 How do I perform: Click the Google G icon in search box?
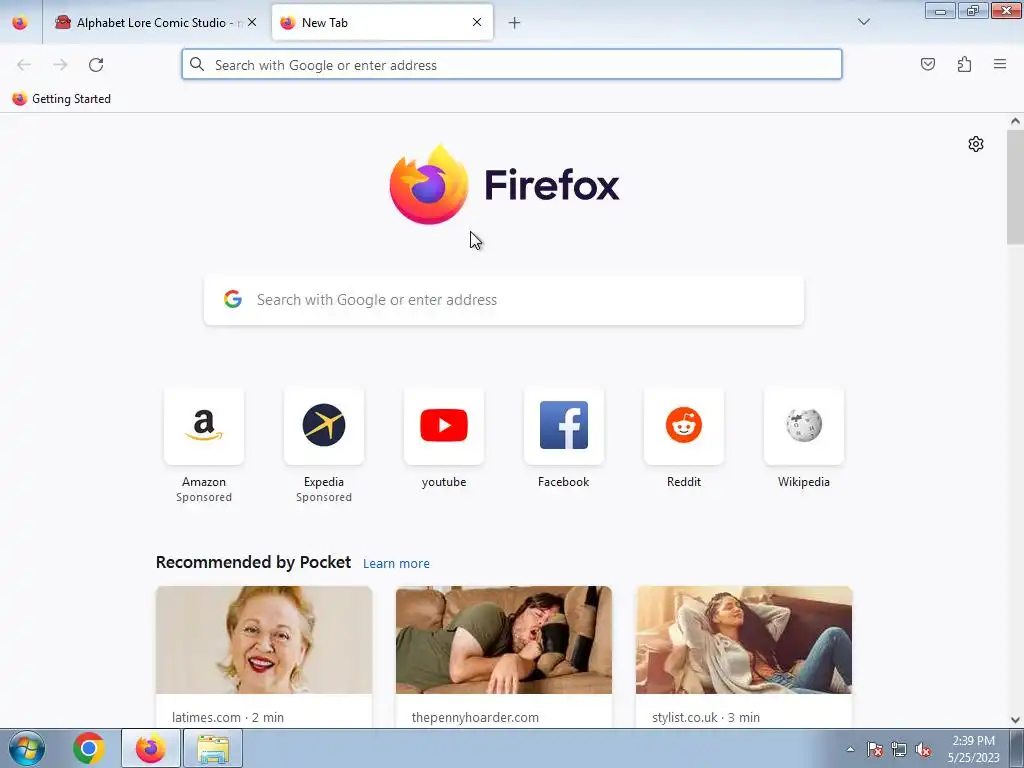[x=232, y=299]
